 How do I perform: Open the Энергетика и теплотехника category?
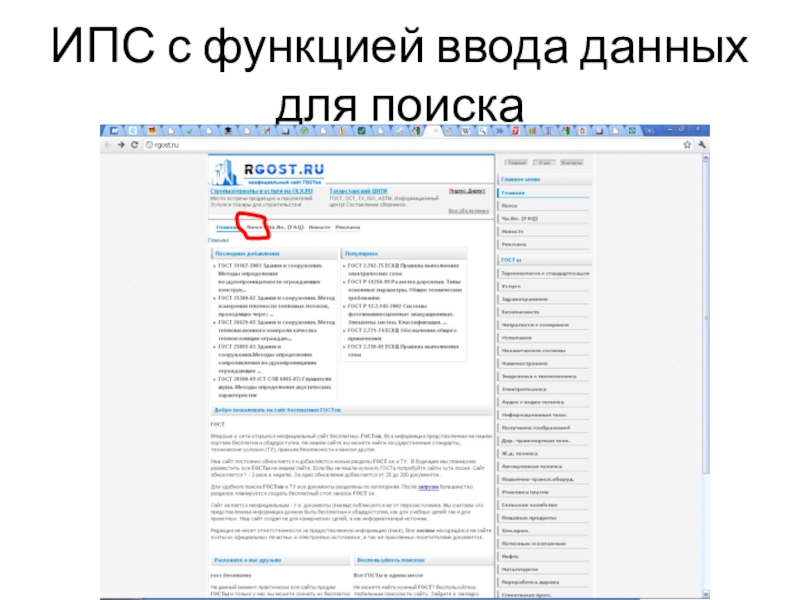point(543,376)
